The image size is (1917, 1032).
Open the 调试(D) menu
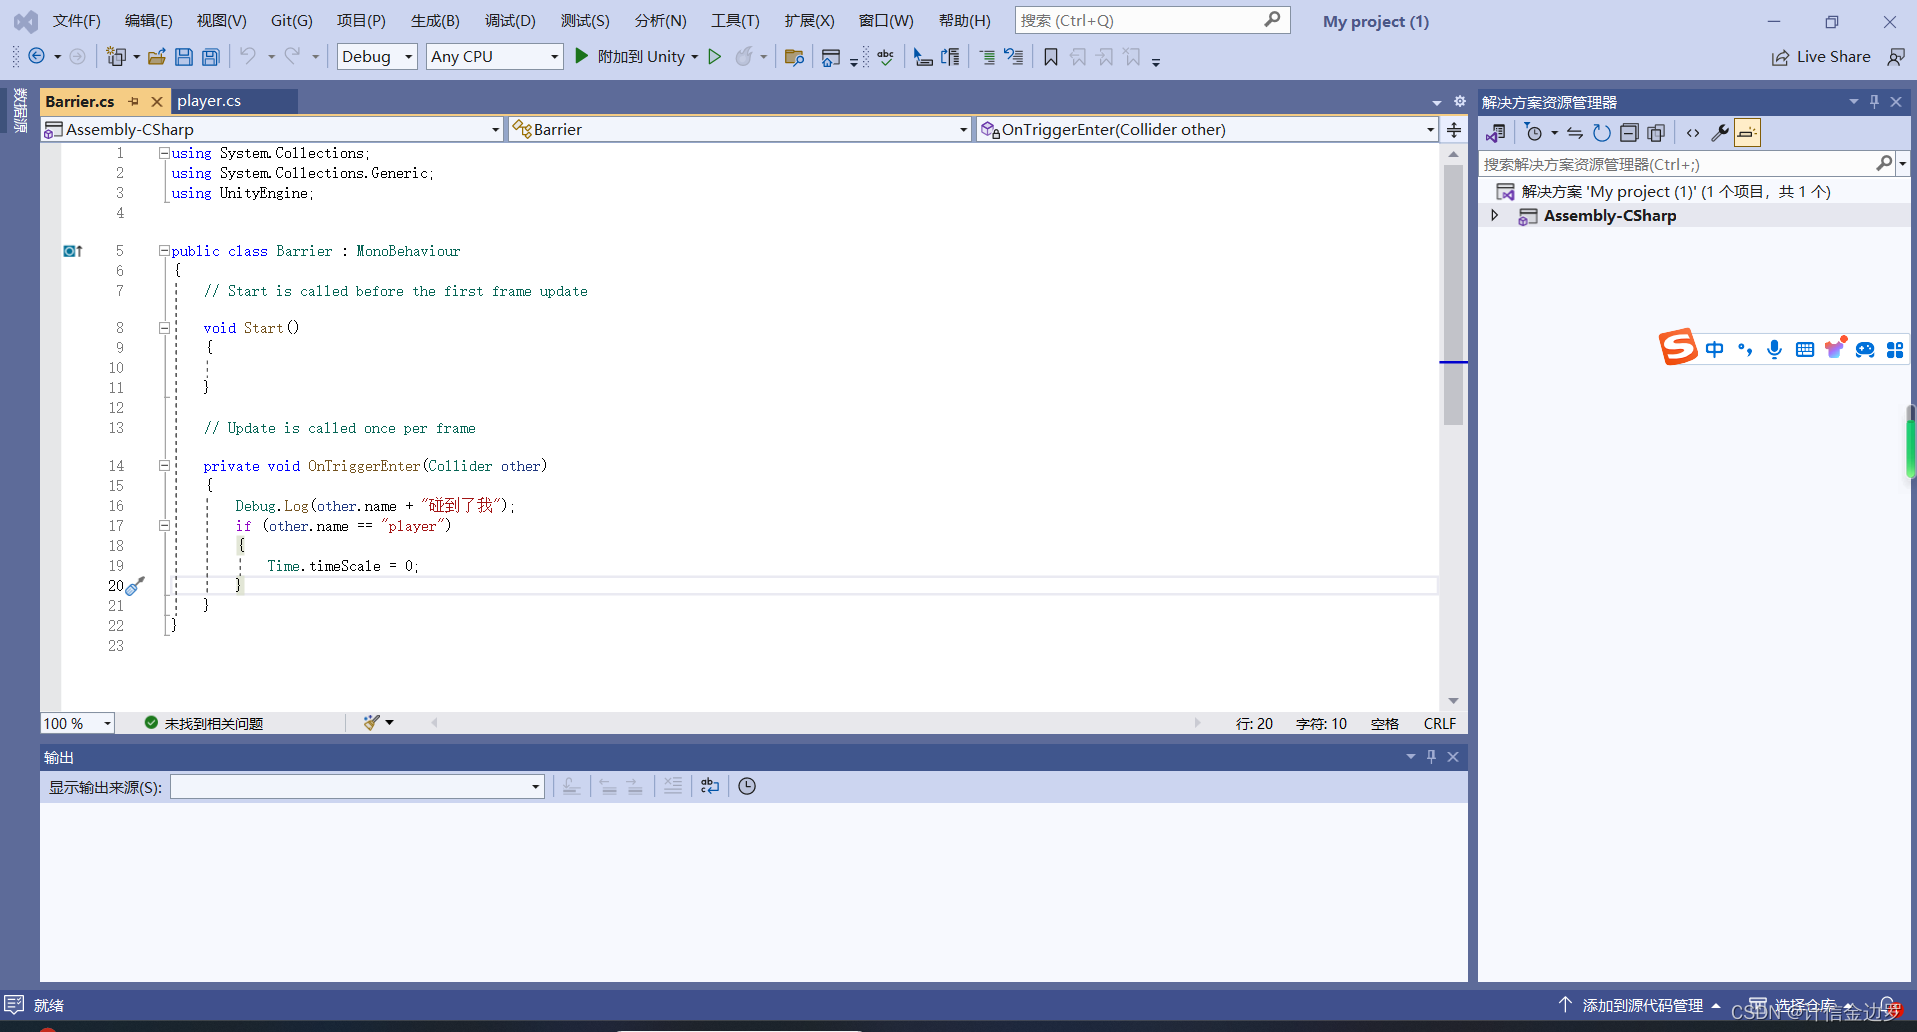point(510,20)
